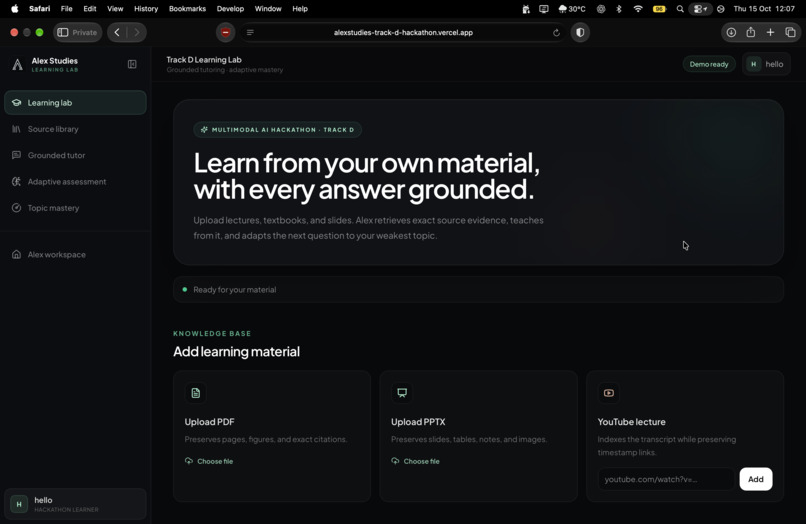Open the Edit menu
Image resolution: width=806 pixels, height=524 pixels.
point(90,9)
